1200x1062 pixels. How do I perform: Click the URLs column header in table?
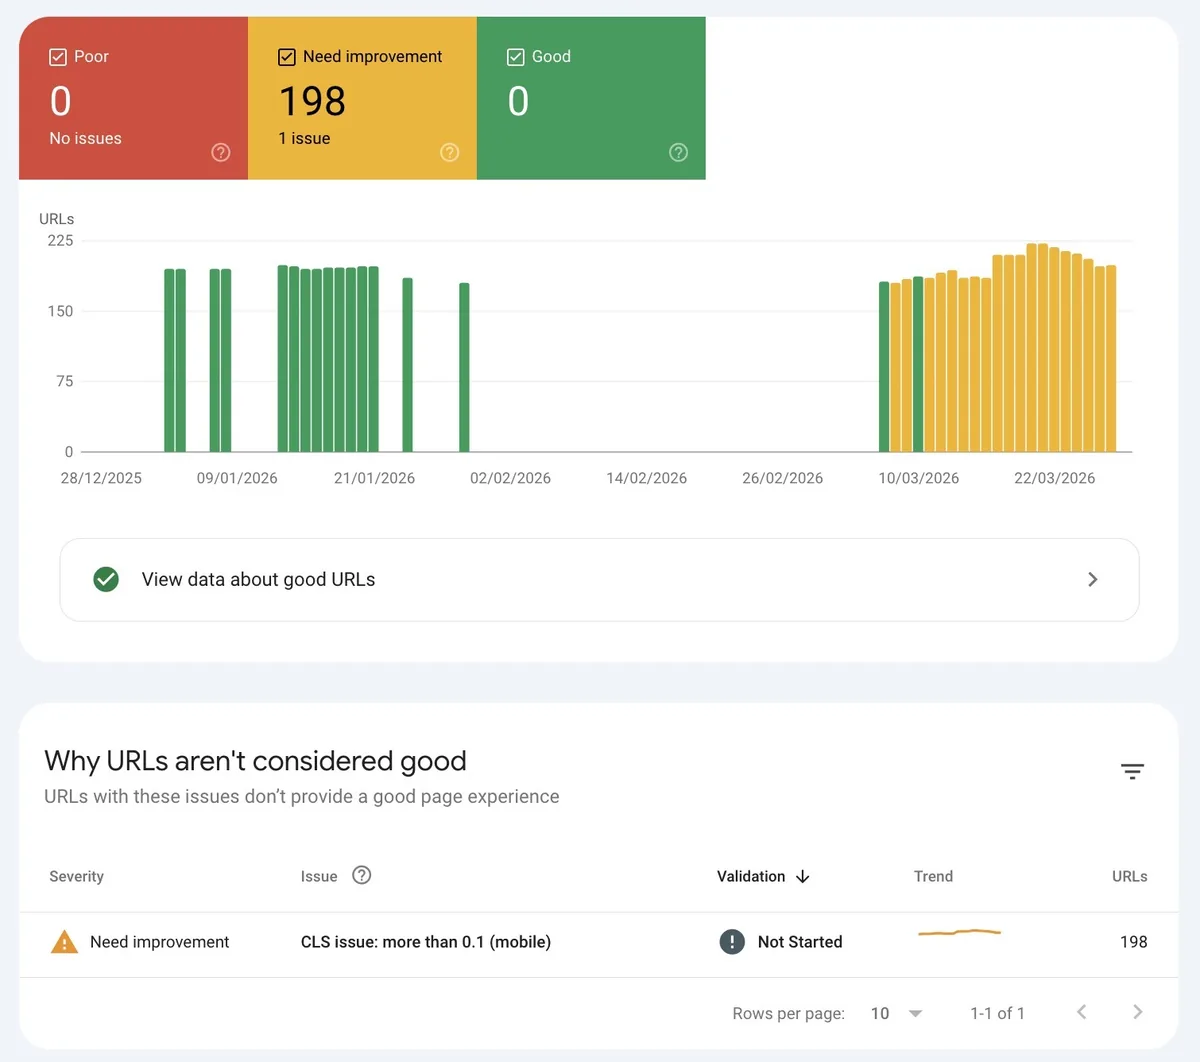1130,876
